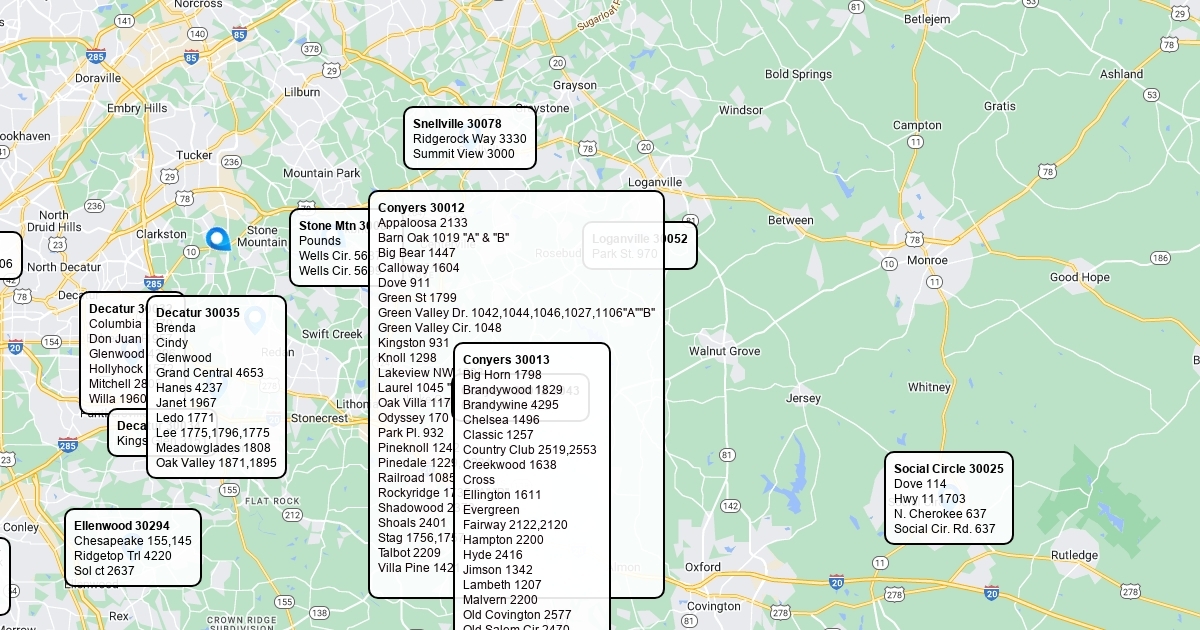The image size is (1200, 630).
Task: Select the Social Circle 30025 info box
Action: click(948, 498)
